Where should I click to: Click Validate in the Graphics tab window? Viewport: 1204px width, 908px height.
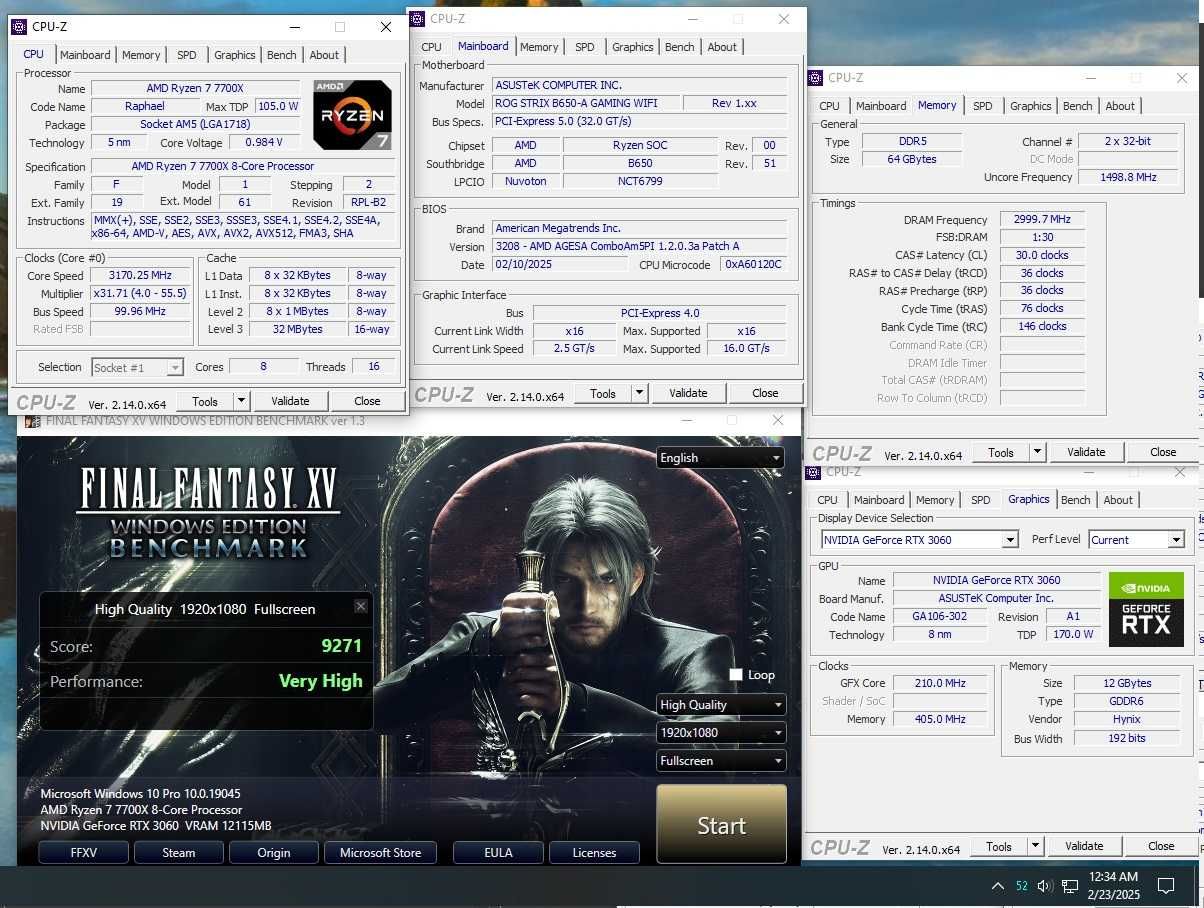(1084, 846)
